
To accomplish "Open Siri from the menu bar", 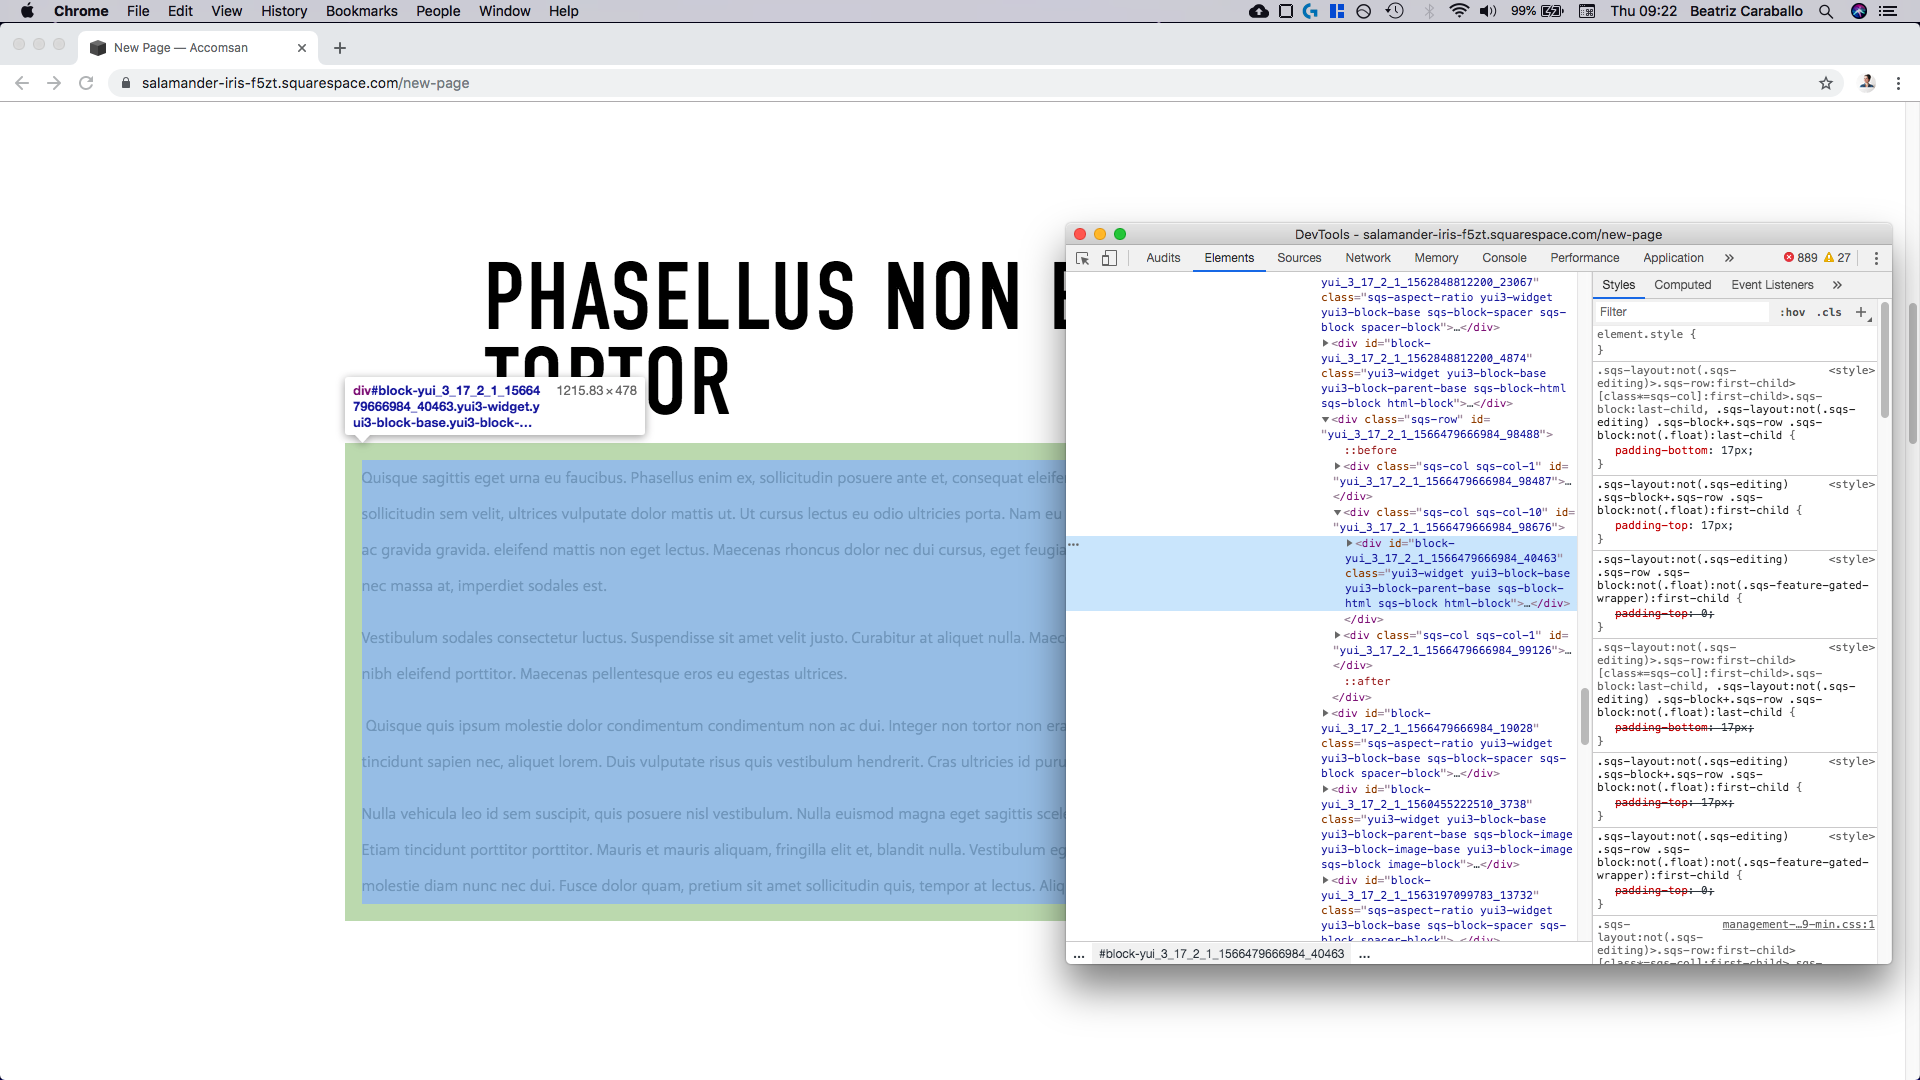I will (1860, 11).
